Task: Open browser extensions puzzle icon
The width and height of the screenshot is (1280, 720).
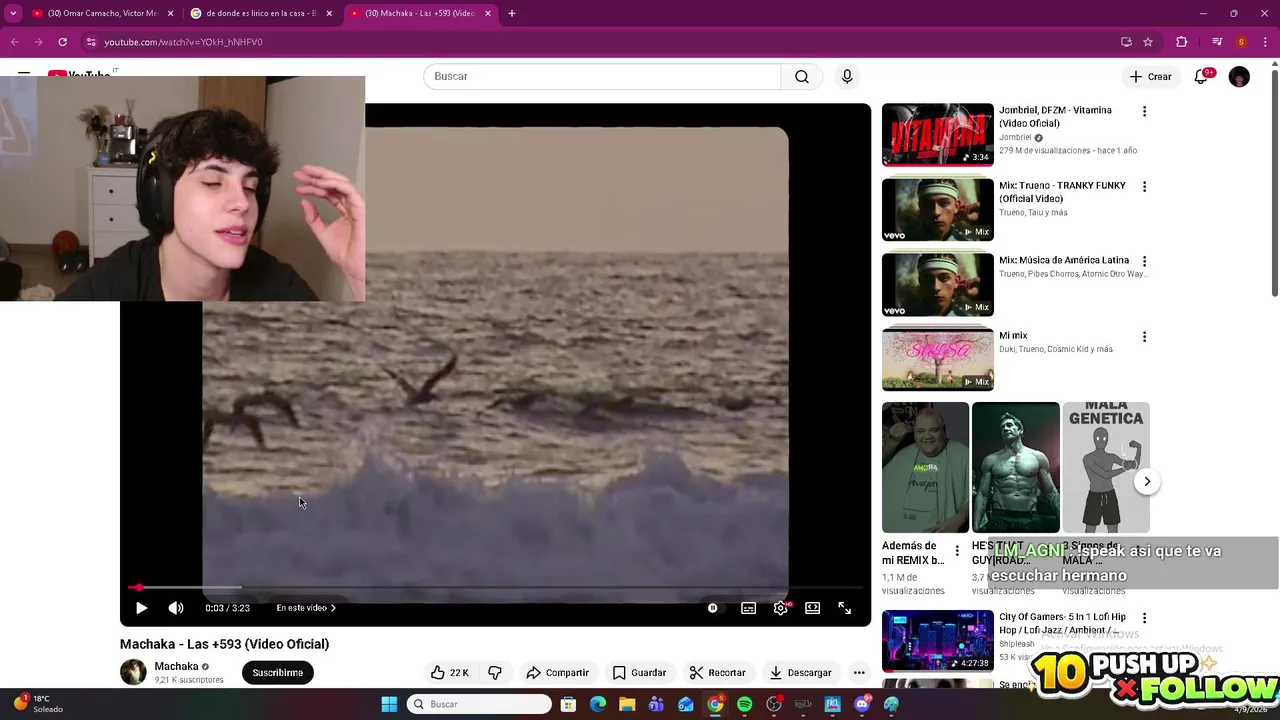Action: pos(1182,42)
